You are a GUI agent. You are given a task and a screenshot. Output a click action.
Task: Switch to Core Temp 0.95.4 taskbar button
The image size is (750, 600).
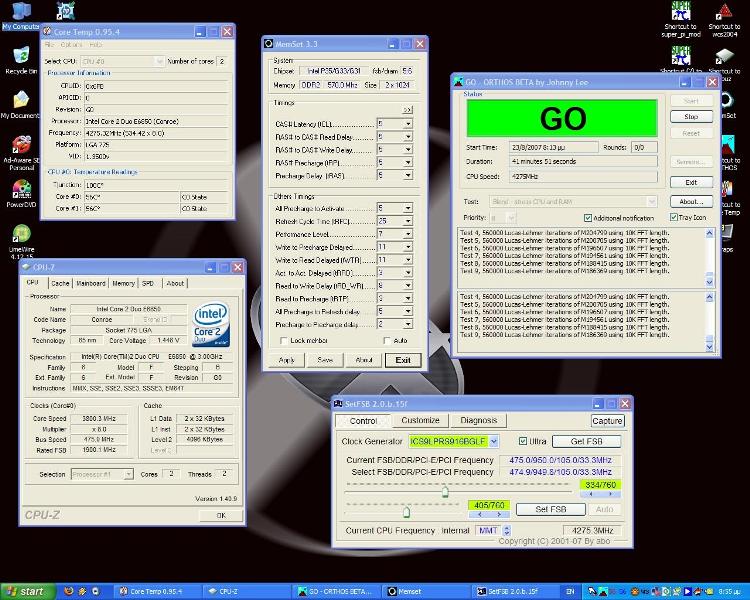(156, 591)
